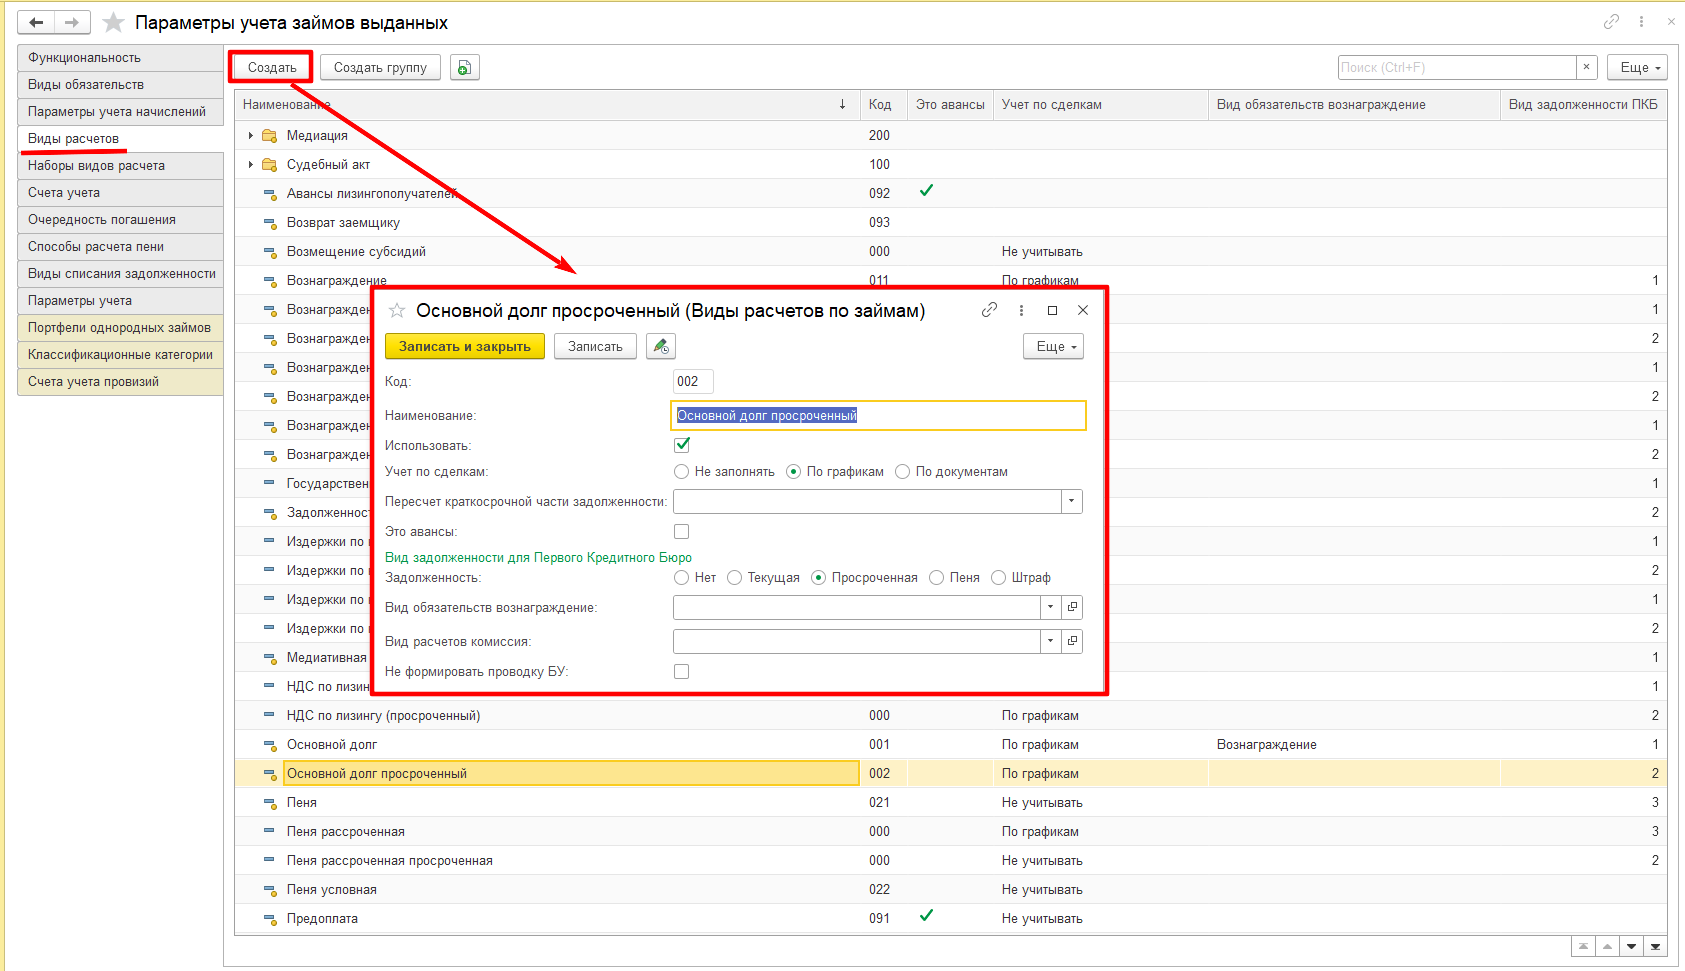The image size is (1685, 971).
Task: Choose Текущая for Задолженность
Action: 735,578
